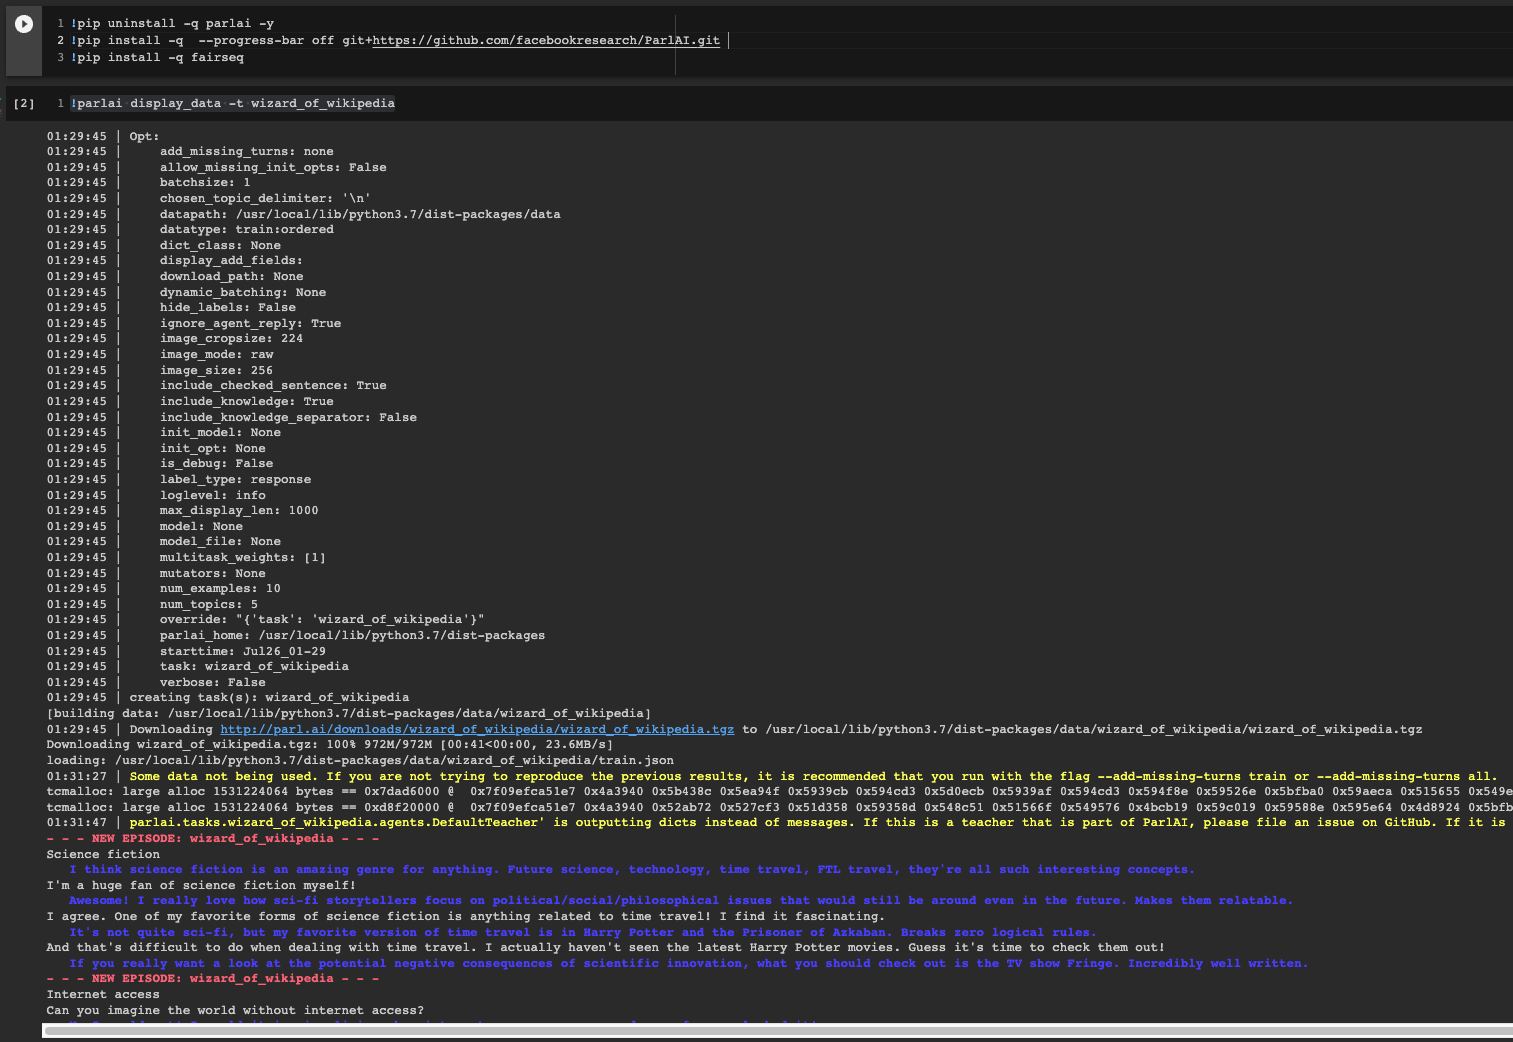The width and height of the screenshot is (1513, 1042).
Task: Place cursor on pip install fairseq line
Action: tap(157, 57)
